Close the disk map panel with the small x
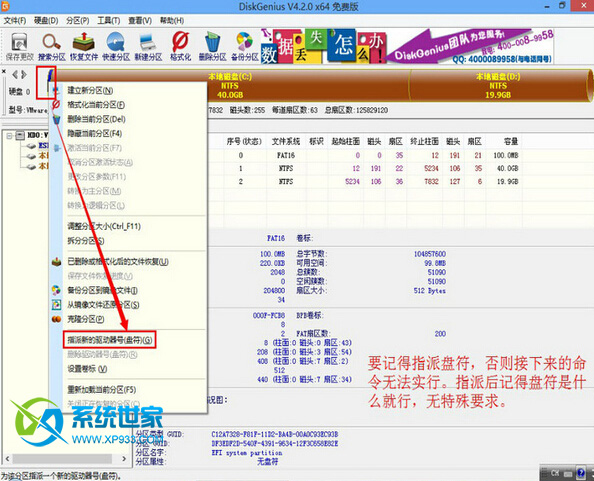594x481 pixels. tap(4, 71)
